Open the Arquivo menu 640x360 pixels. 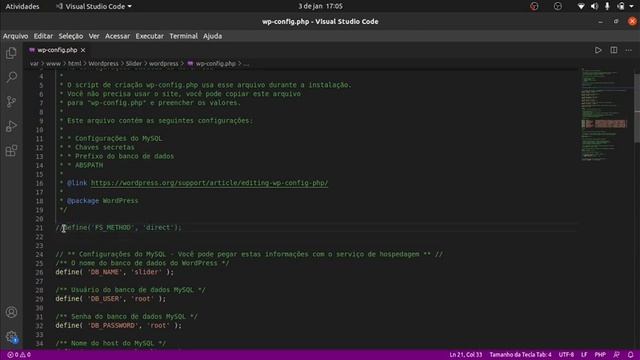pyautogui.click(x=16, y=36)
